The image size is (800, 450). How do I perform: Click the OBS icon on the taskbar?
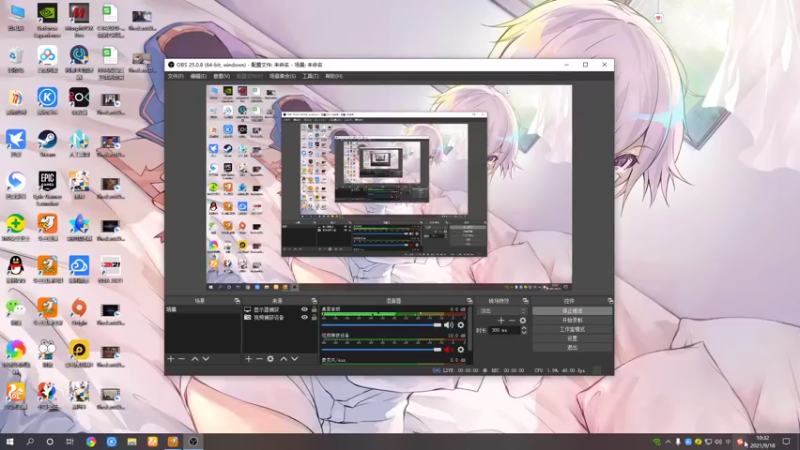coord(193,442)
